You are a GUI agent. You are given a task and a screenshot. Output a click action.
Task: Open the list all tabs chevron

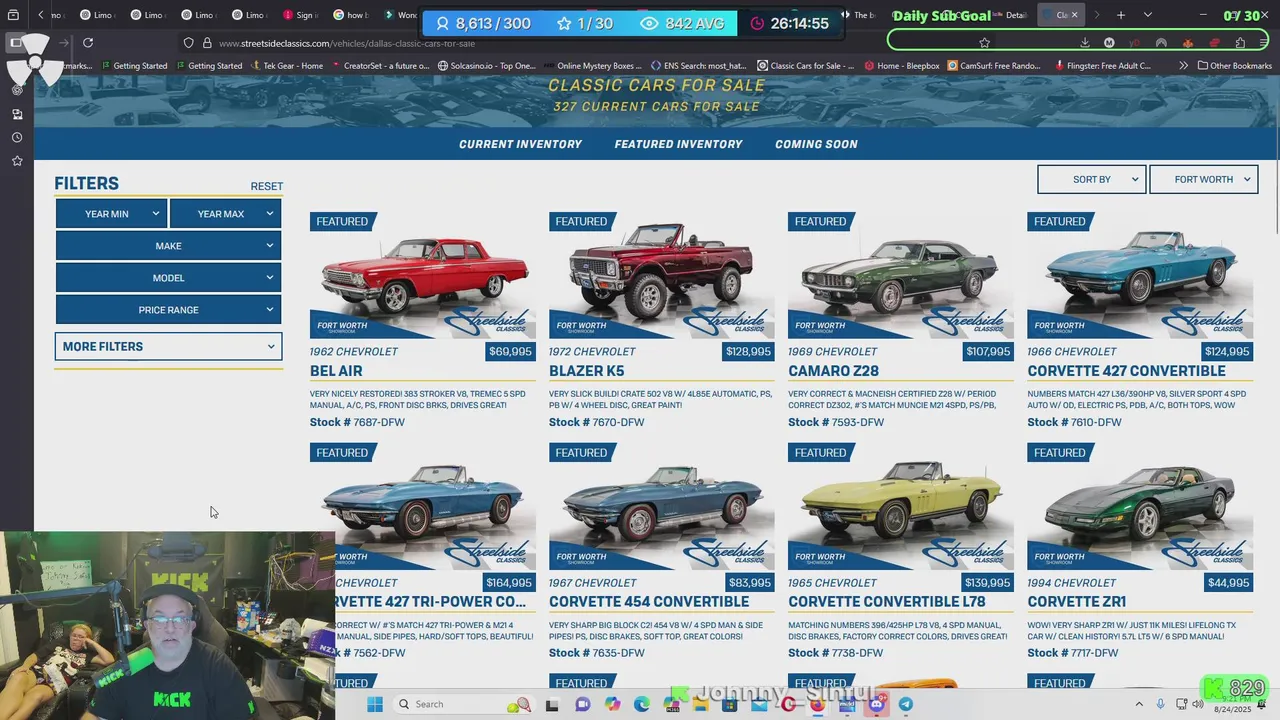coord(1147,15)
